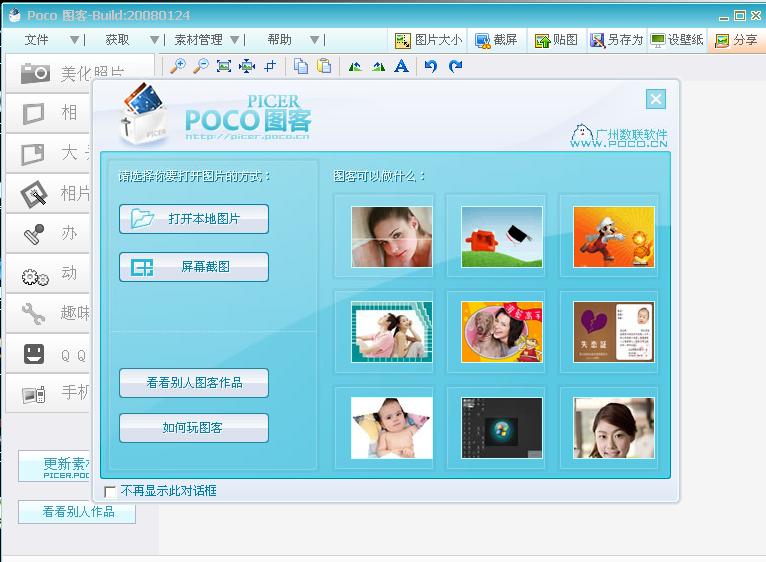Open the red cartoon on grass thumbnail

tap(502, 237)
